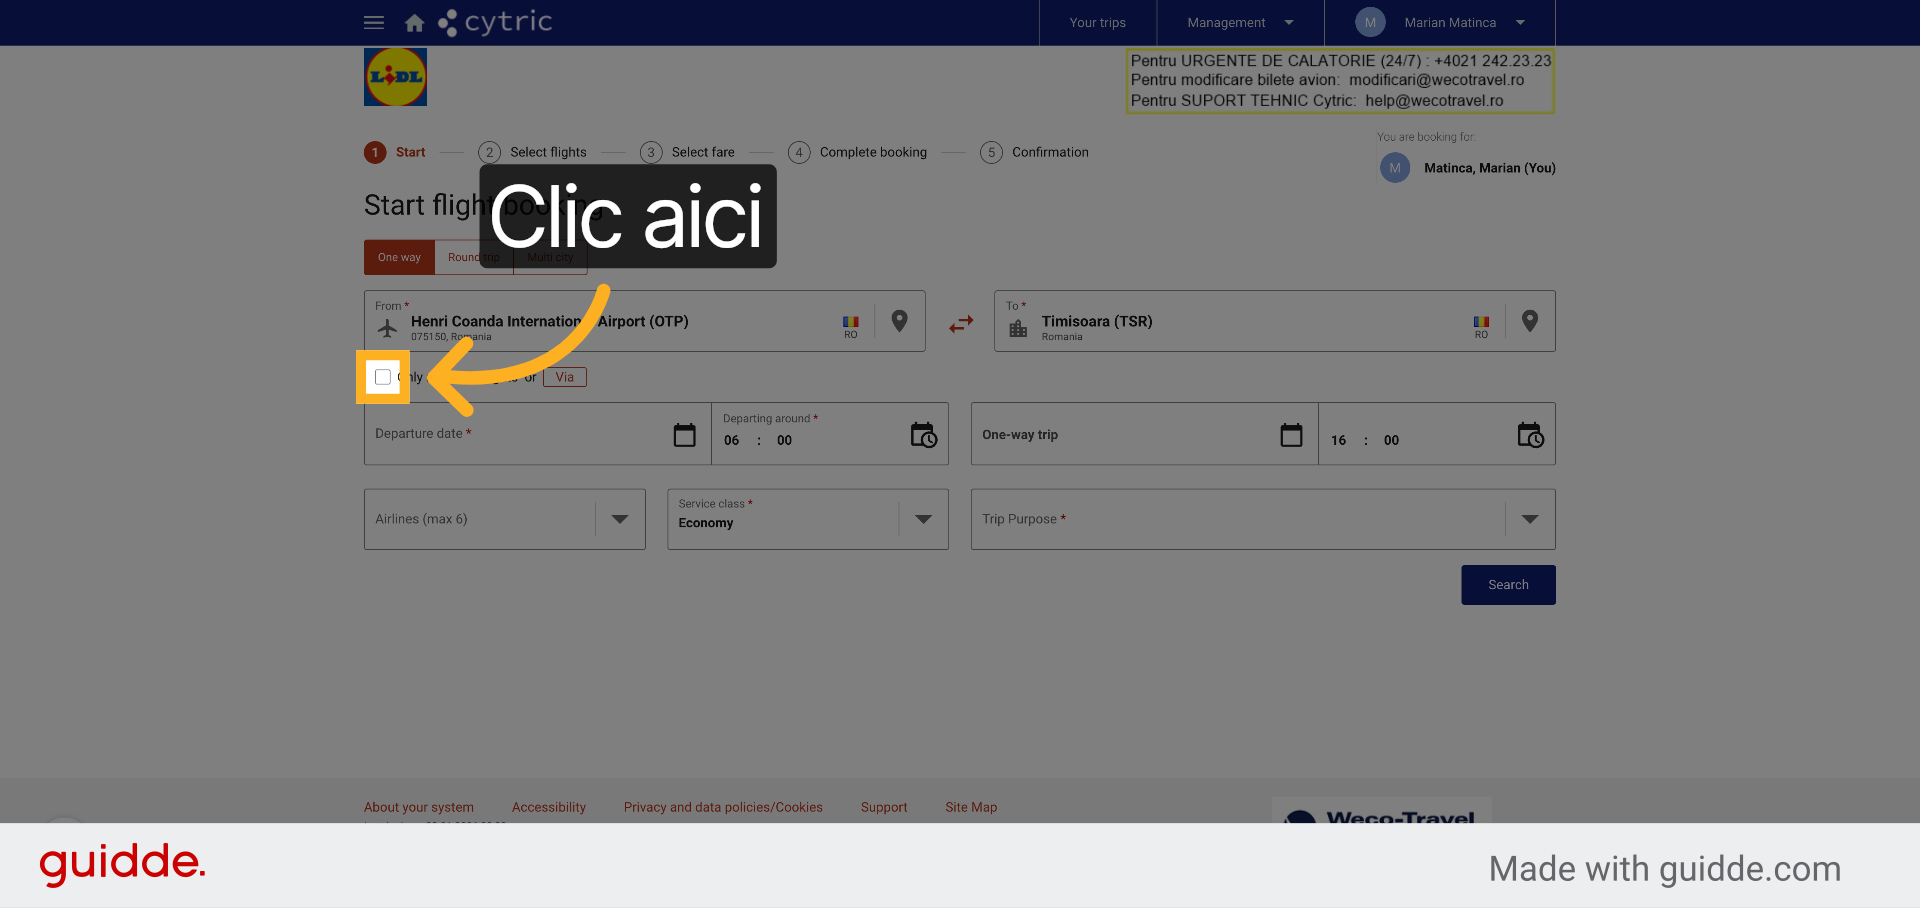Open the departure date calendar icon
This screenshot has height=908, width=1920.
tap(685, 435)
